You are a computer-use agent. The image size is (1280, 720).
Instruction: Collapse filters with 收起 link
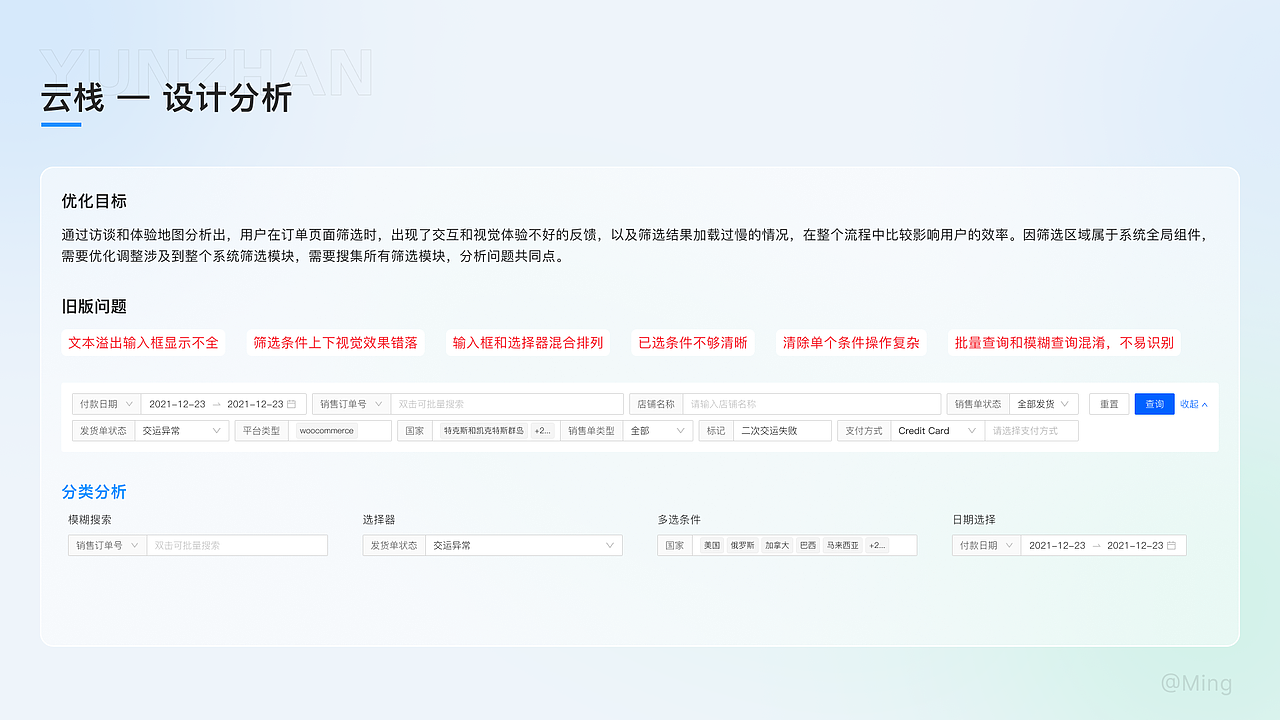1194,404
